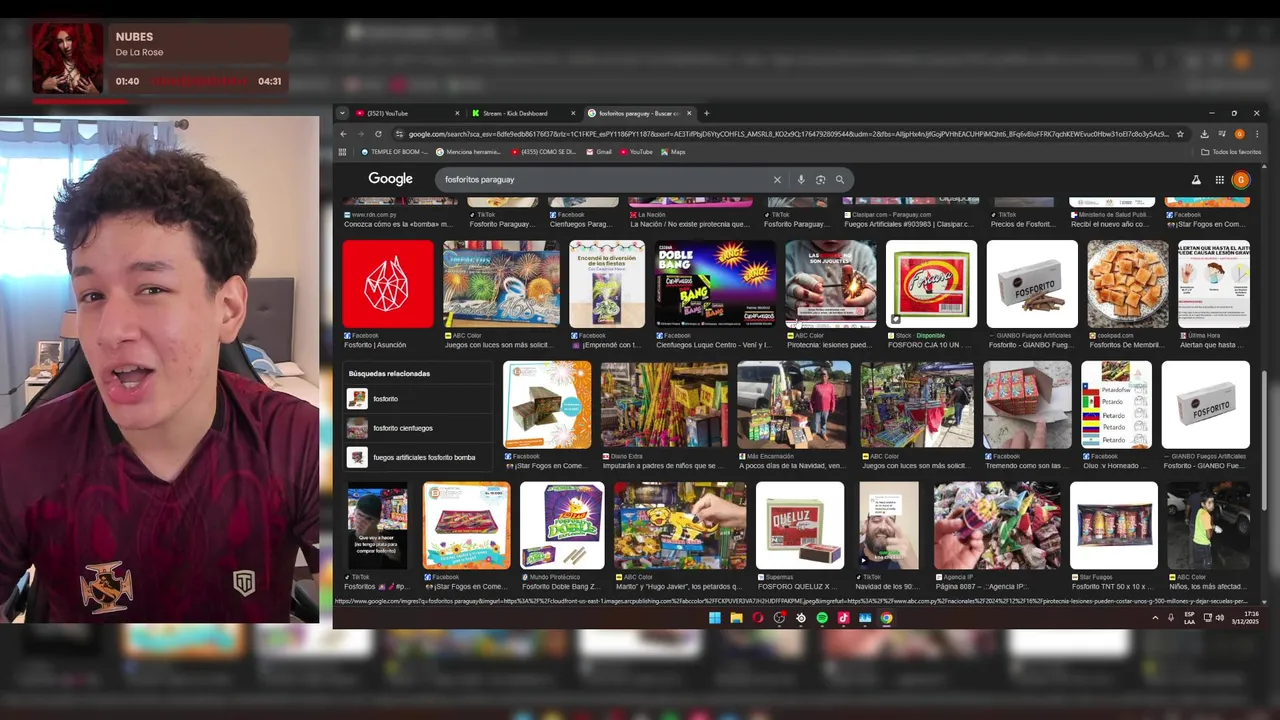Screen dimensions: 1280x720
Task: Open Chrome icon on taskbar
Action: pos(886,618)
